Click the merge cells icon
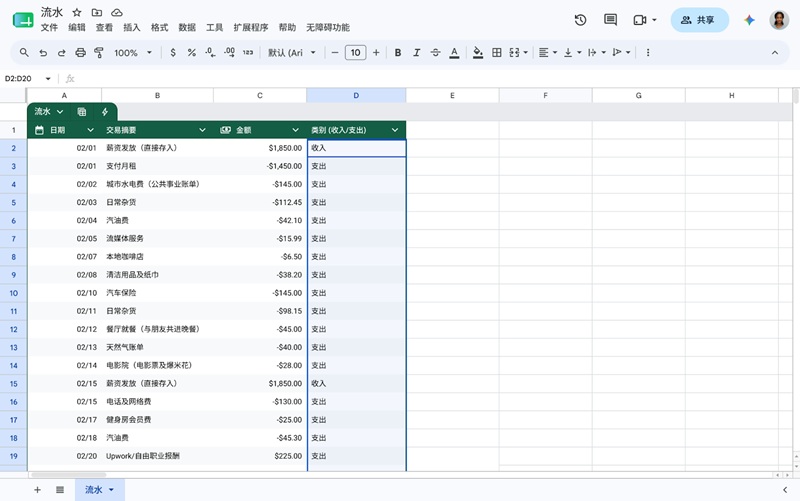Image resolution: width=800 pixels, height=501 pixels. click(x=514, y=53)
